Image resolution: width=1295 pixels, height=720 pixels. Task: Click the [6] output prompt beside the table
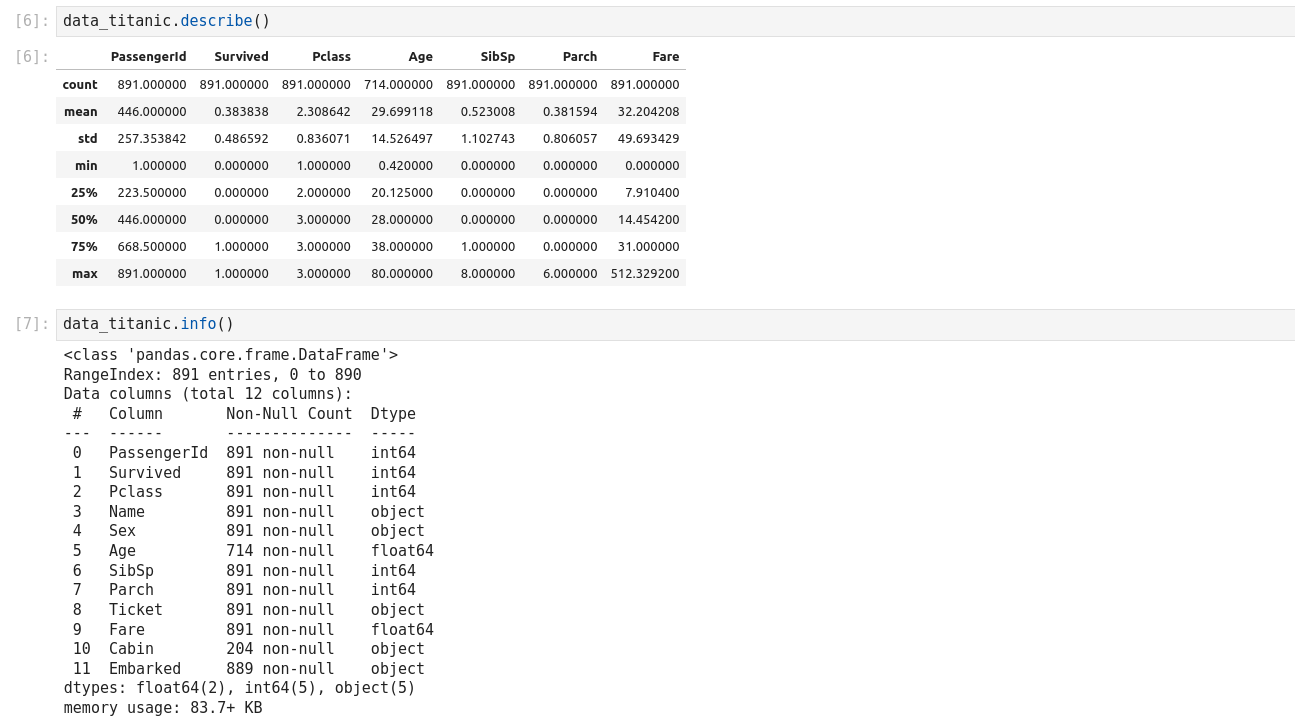click(31, 57)
